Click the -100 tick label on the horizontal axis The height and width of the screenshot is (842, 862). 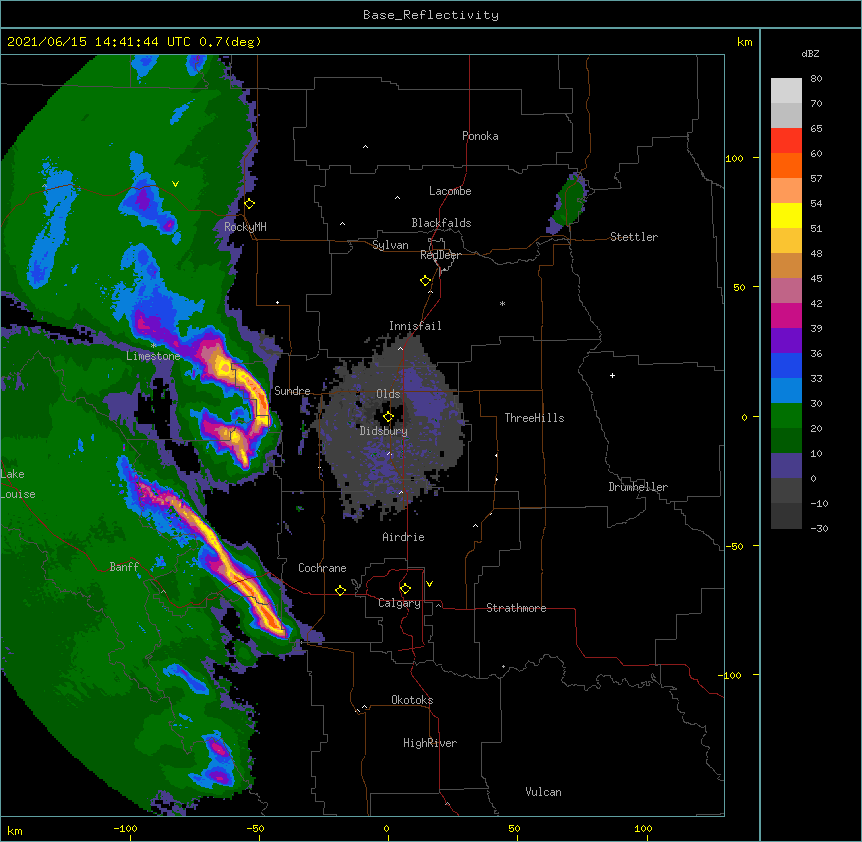[x=125, y=828]
